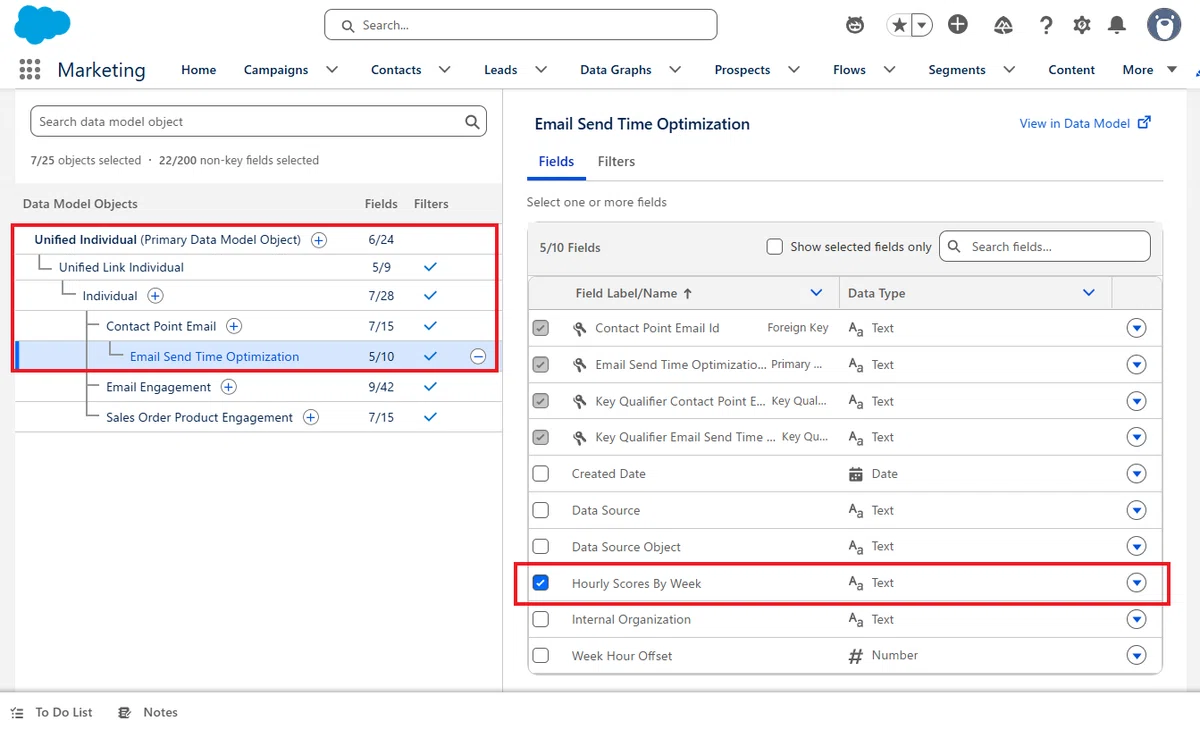Click the Favorites star icon
Image resolution: width=1200 pixels, height=729 pixels.
click(x=900, y=25)
